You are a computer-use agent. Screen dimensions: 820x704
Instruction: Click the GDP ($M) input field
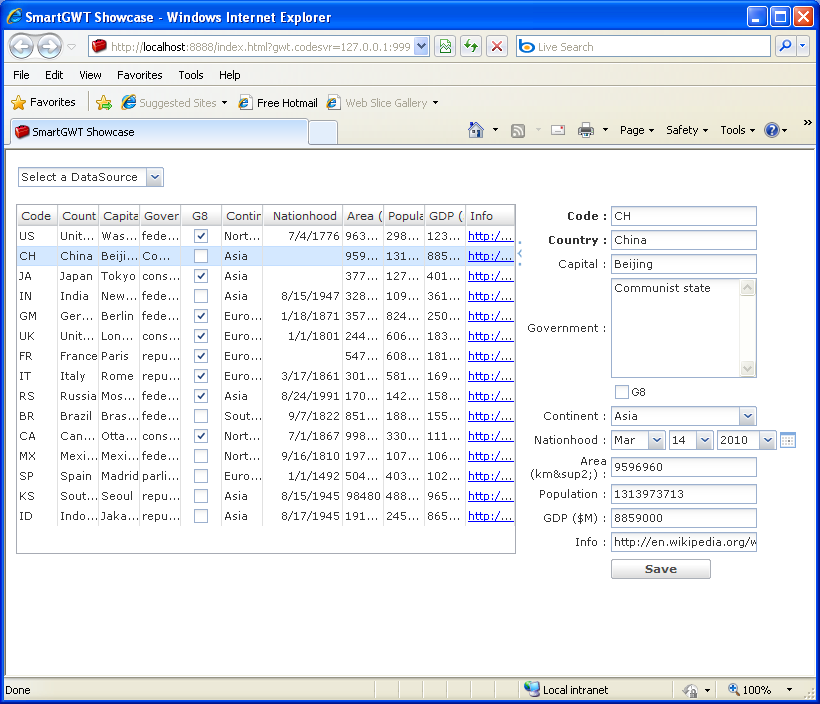(684, 518)
